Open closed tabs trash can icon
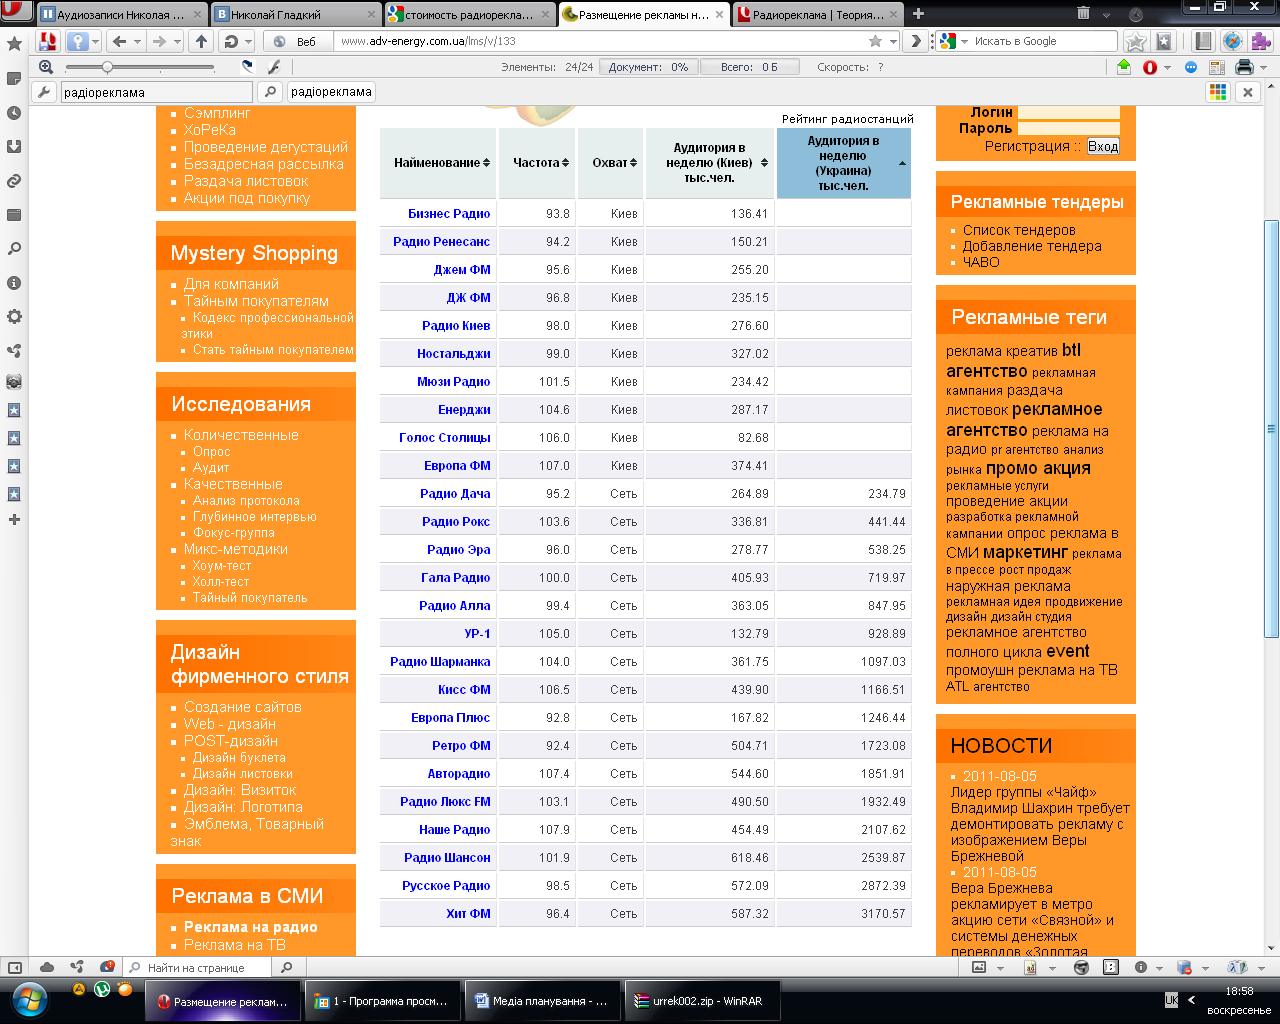The width and height of the screenshot is (1280, 1024). (x=1083, y=13)
